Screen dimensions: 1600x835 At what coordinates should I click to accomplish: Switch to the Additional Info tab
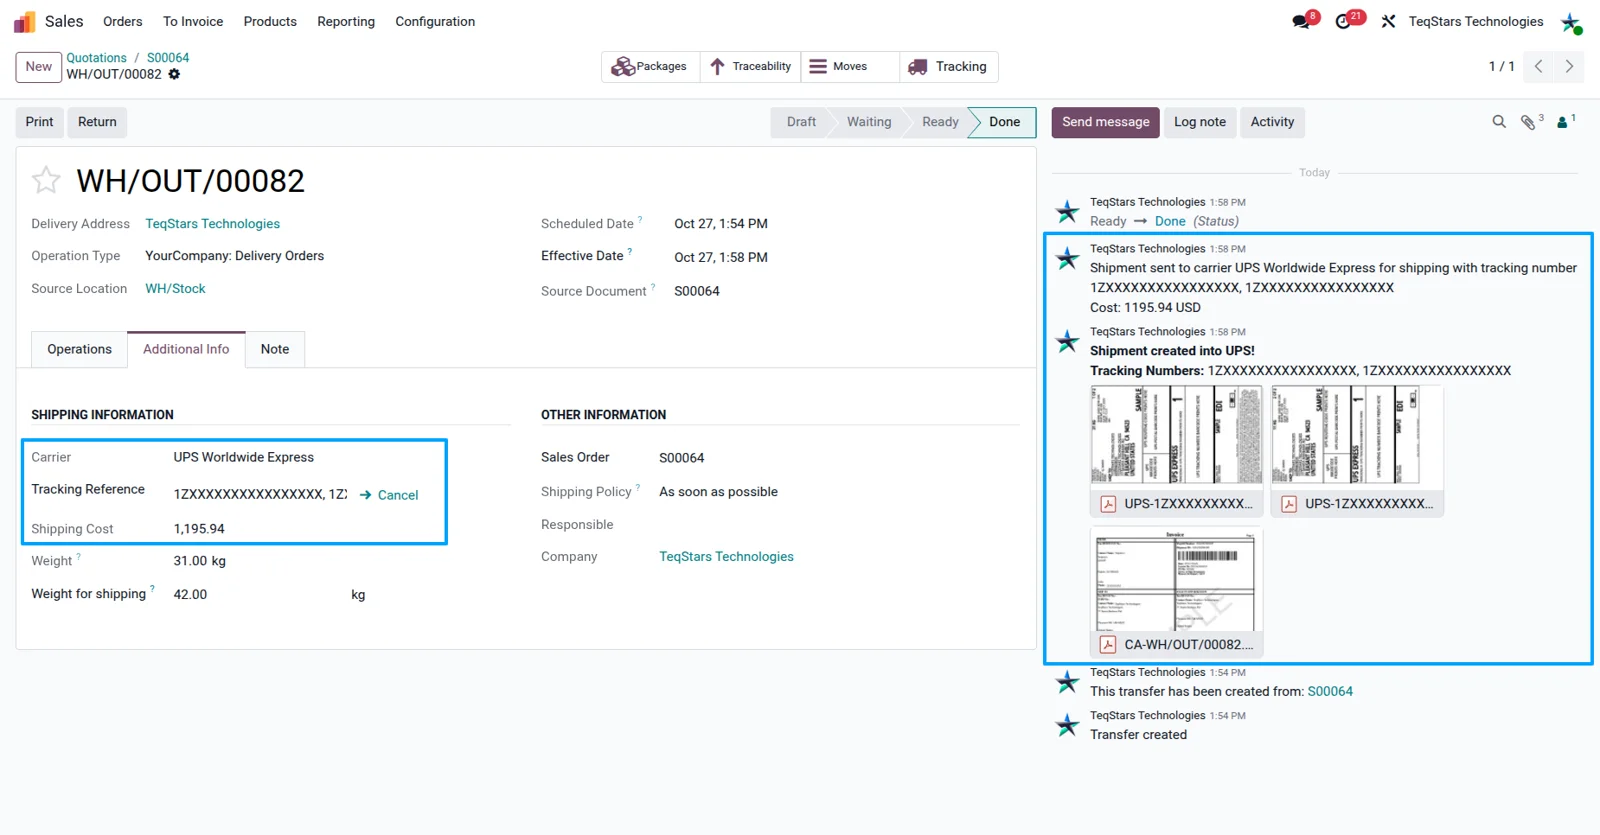[186, 349]
